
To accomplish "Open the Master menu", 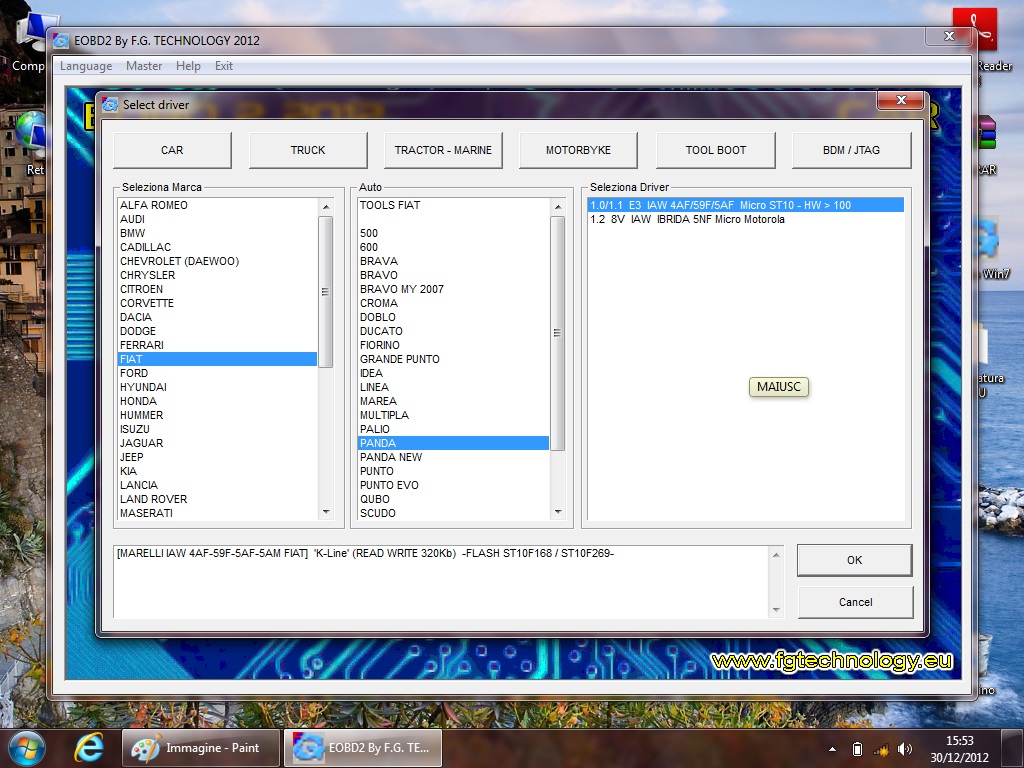I will 144,66.
